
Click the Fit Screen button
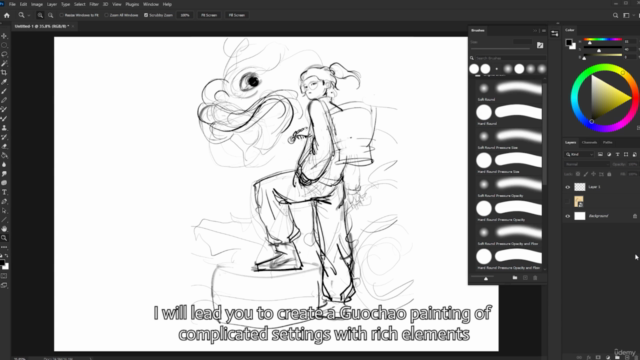(209, 15)
